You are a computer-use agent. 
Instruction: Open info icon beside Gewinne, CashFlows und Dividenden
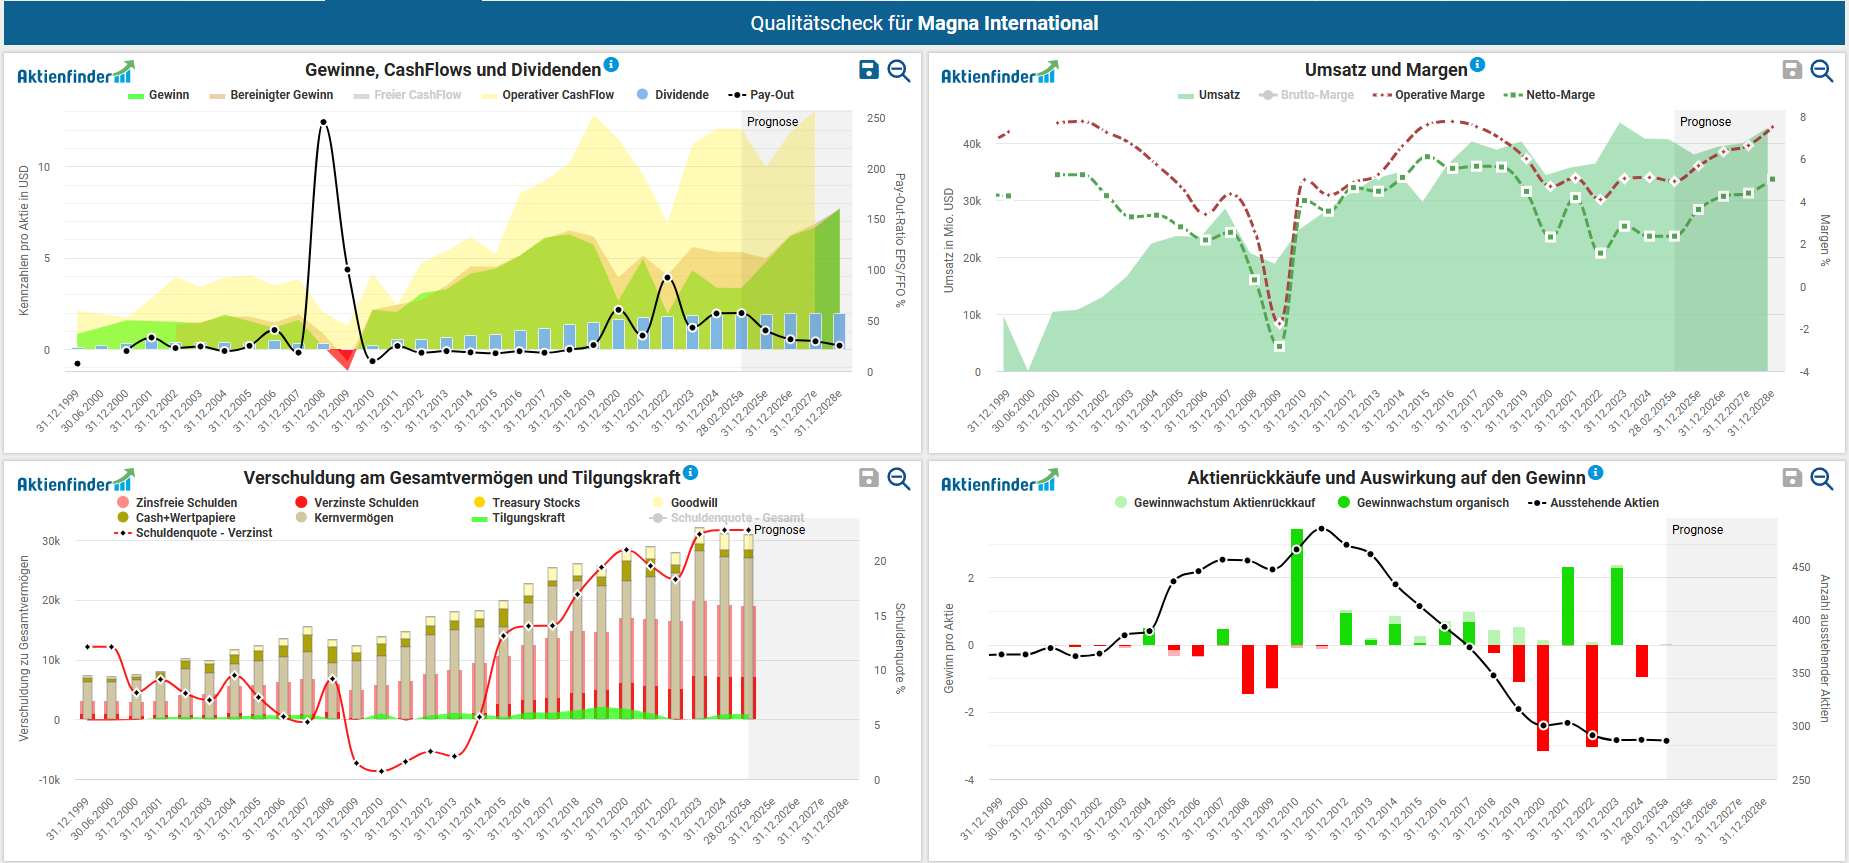pyautogui.click(x=611, y=65)
